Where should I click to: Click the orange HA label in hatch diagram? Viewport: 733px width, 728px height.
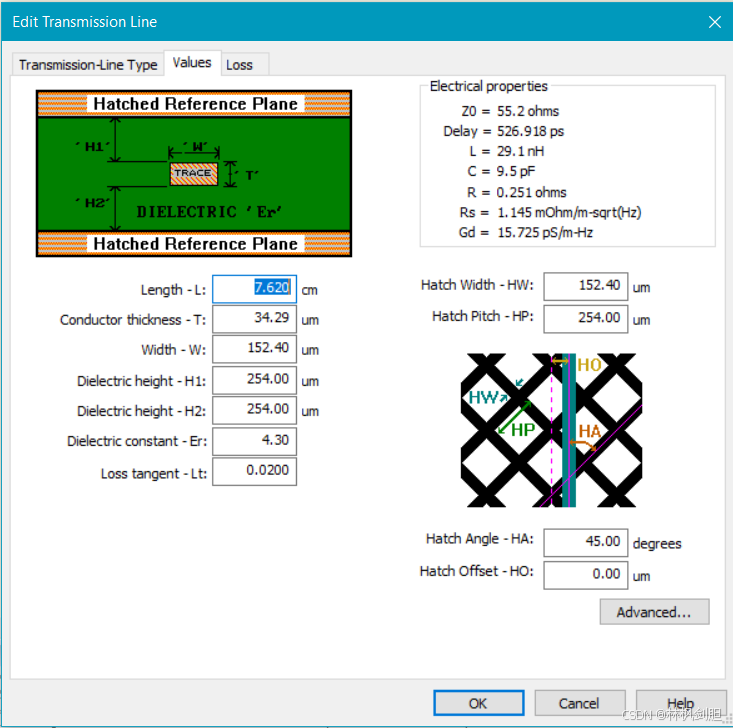coord(589,431)
